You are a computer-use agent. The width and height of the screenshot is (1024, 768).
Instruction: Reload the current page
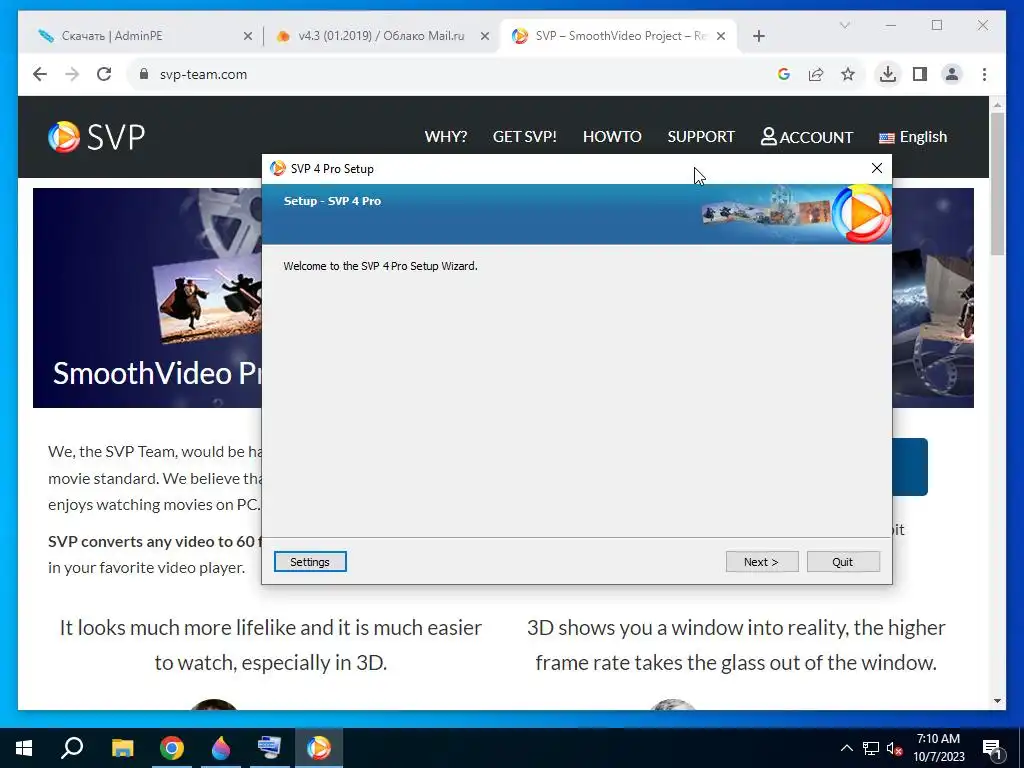104,74
